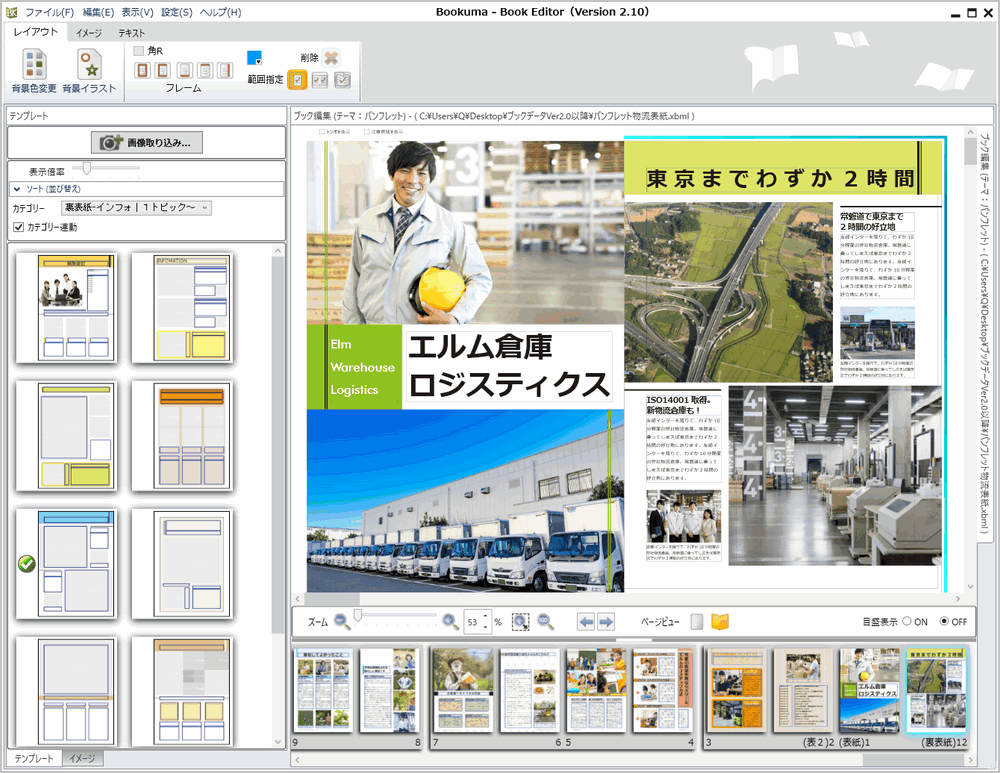Click the previous page left arrow
The height and width of the screenshot is (773, 1000).
586,622
